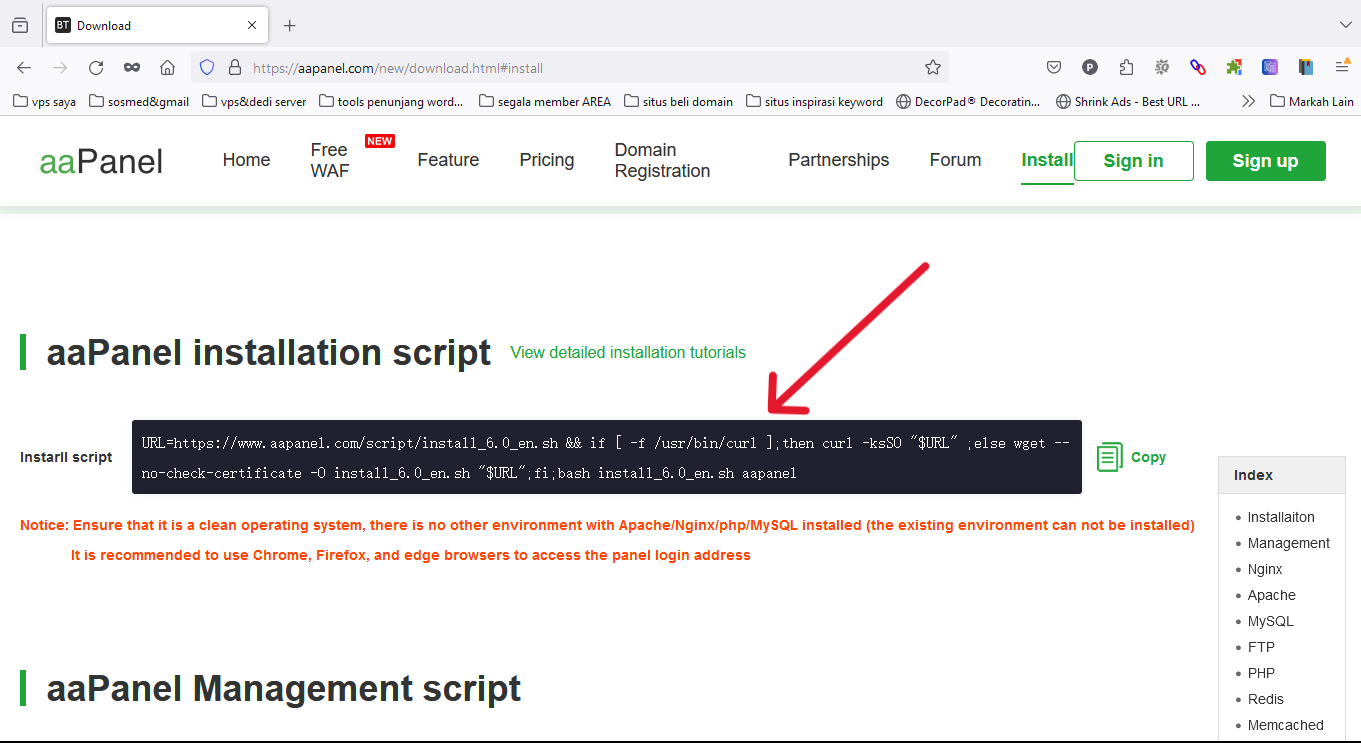
Task: Open the 'vps&dedi server' bookmark folder
Action: coord(254,101)
